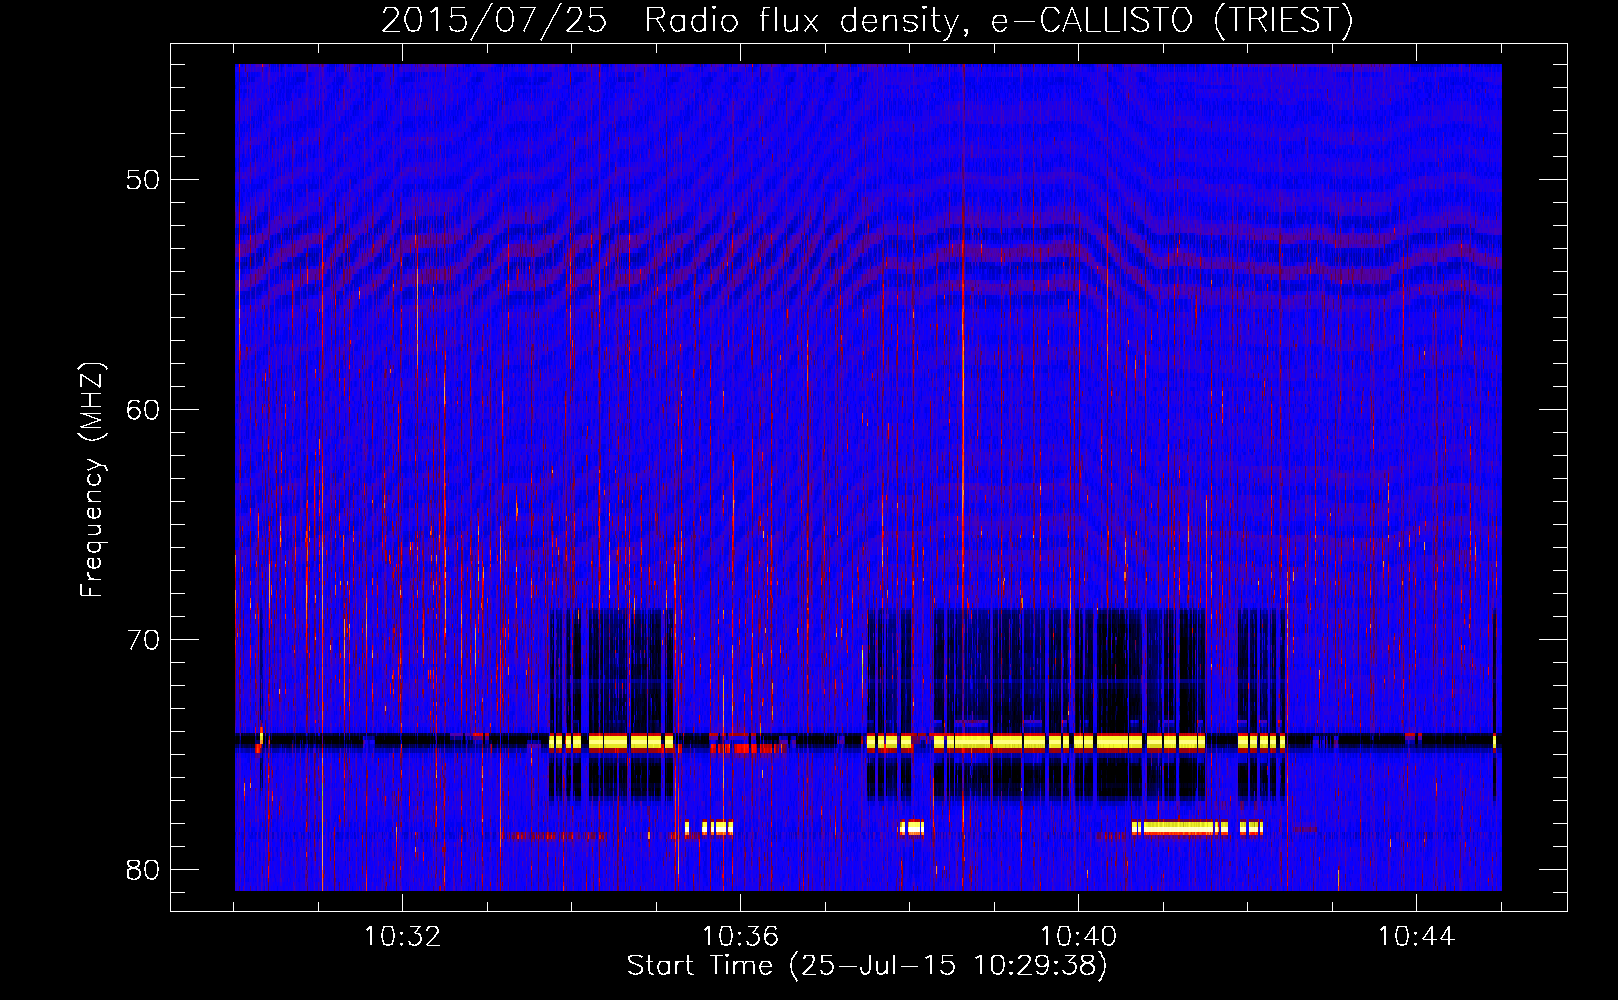Image resolution: width=1618 pixels, height=1000 pixels.
Task: Click the 10:36 time tick label
Action: pyautogui.click(x=740, y=937)
